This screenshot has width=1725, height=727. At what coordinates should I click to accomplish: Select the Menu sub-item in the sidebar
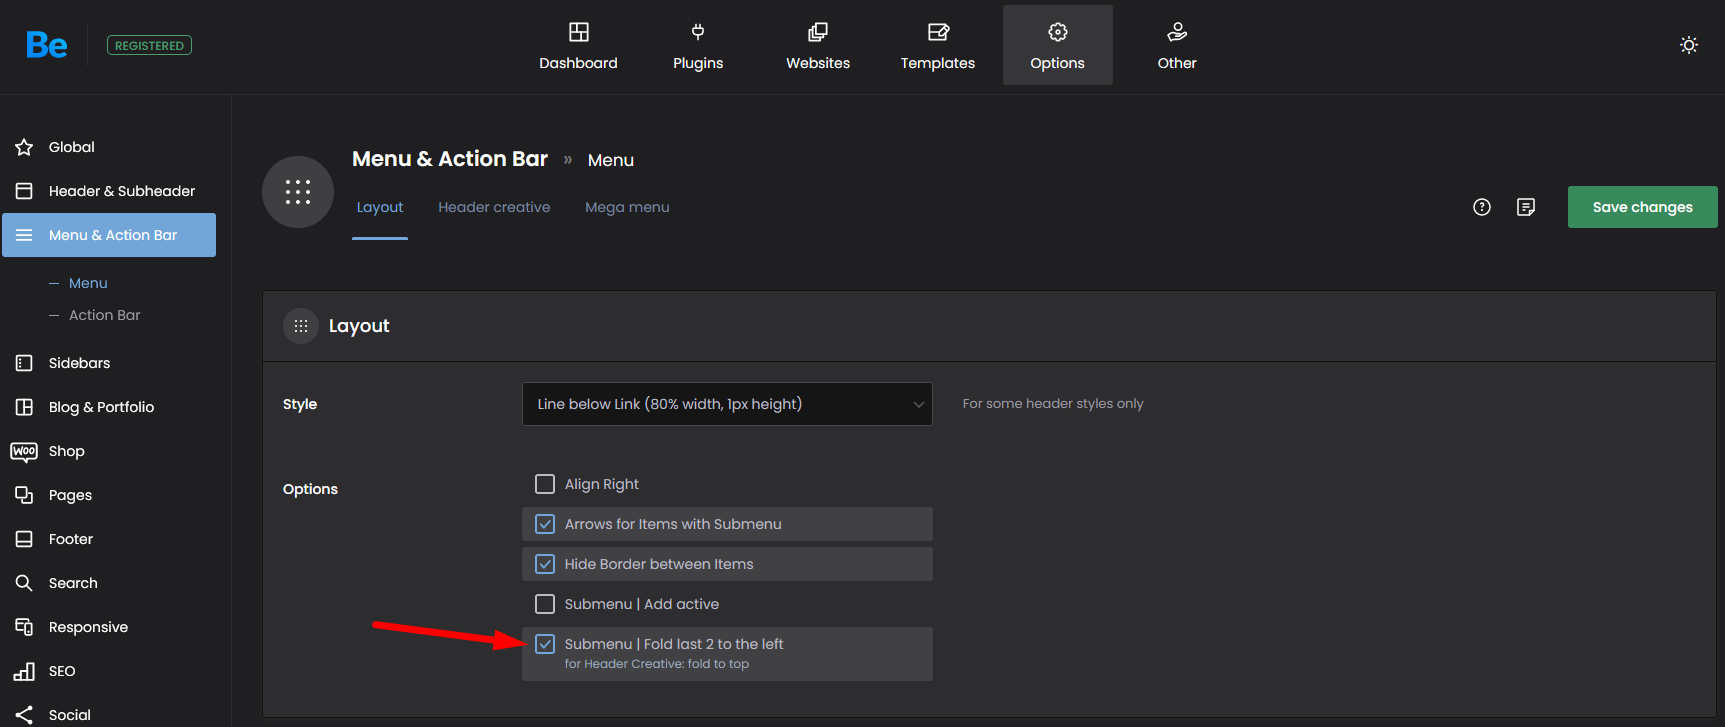coord(88,283)
